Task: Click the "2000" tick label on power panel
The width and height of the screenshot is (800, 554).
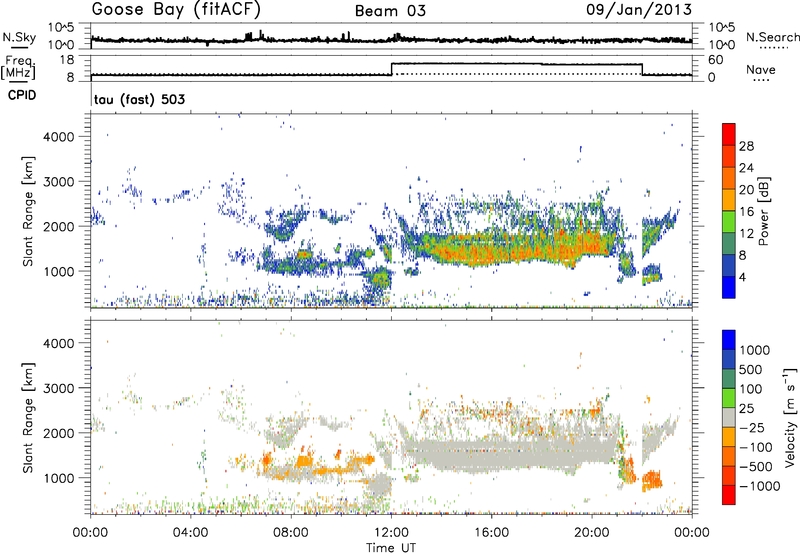Action: click(x=58, y=226)
